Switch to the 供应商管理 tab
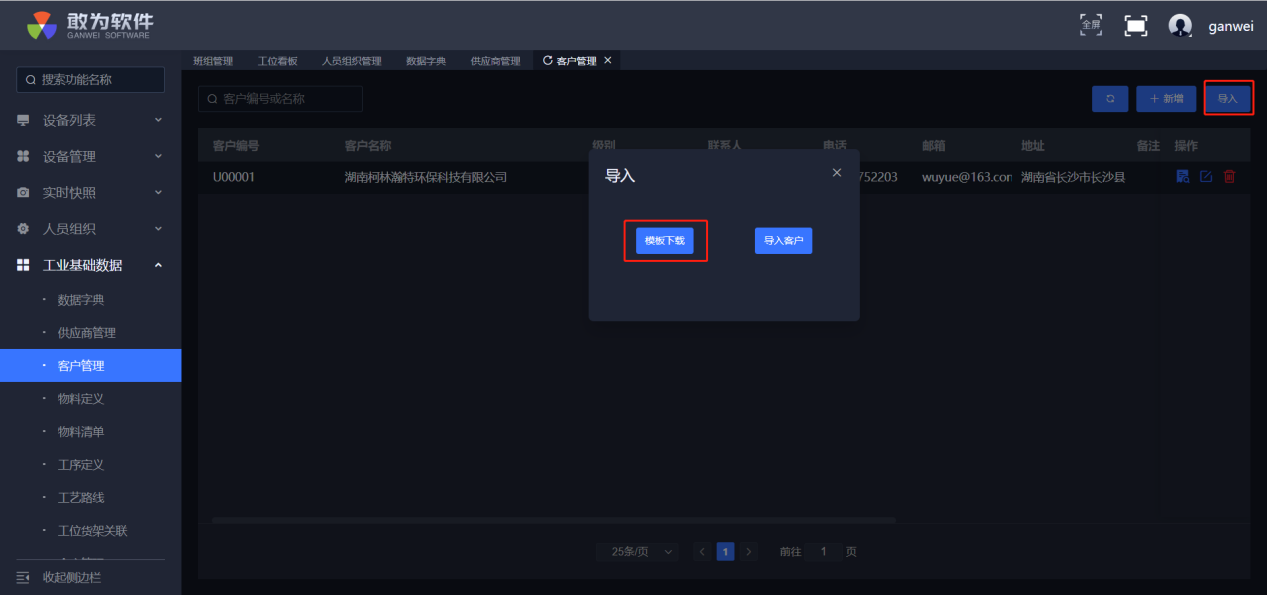 coord(496,61)
